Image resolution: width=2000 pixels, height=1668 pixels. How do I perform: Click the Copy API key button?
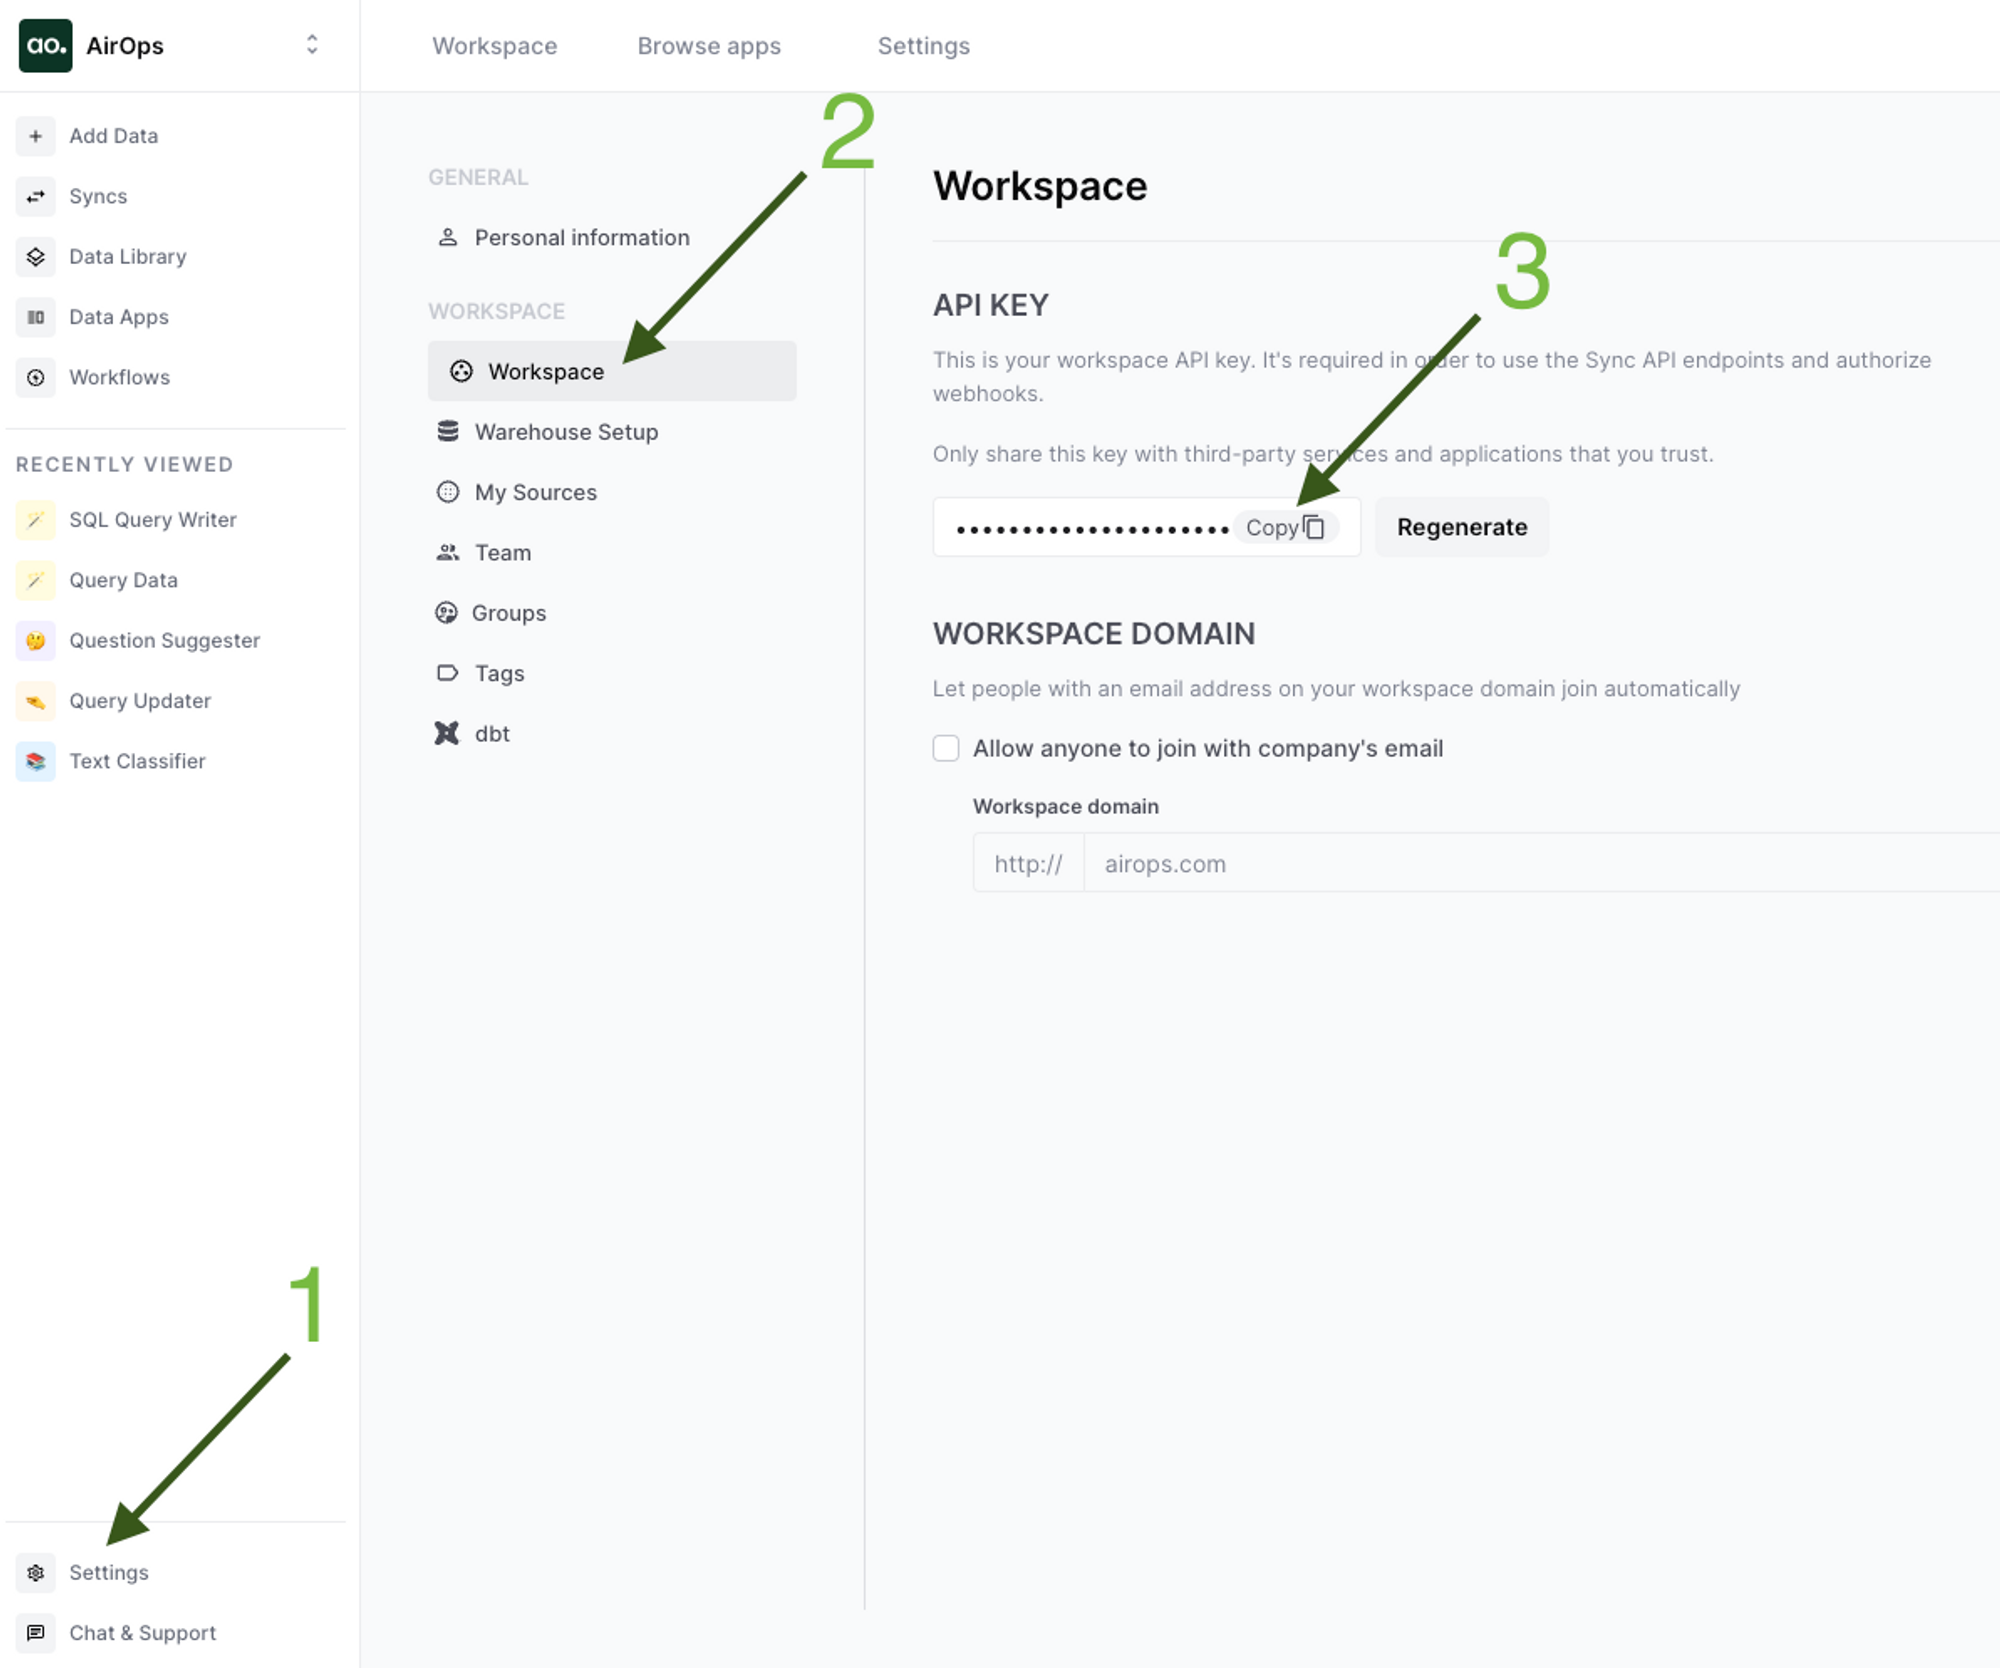pyautogui.click(x=1287, y=527)
